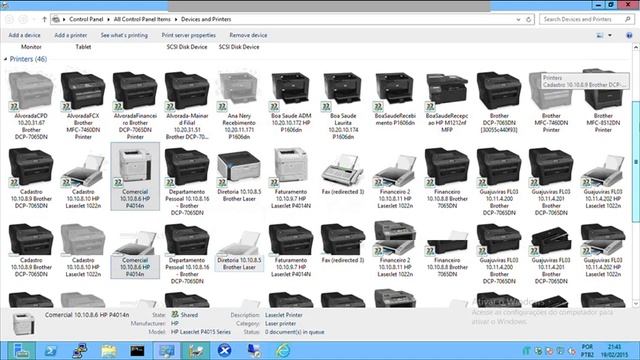Open the change view dropdown arrow
Viewport: 640px width, 360px height.
click(x=610, y=36)
